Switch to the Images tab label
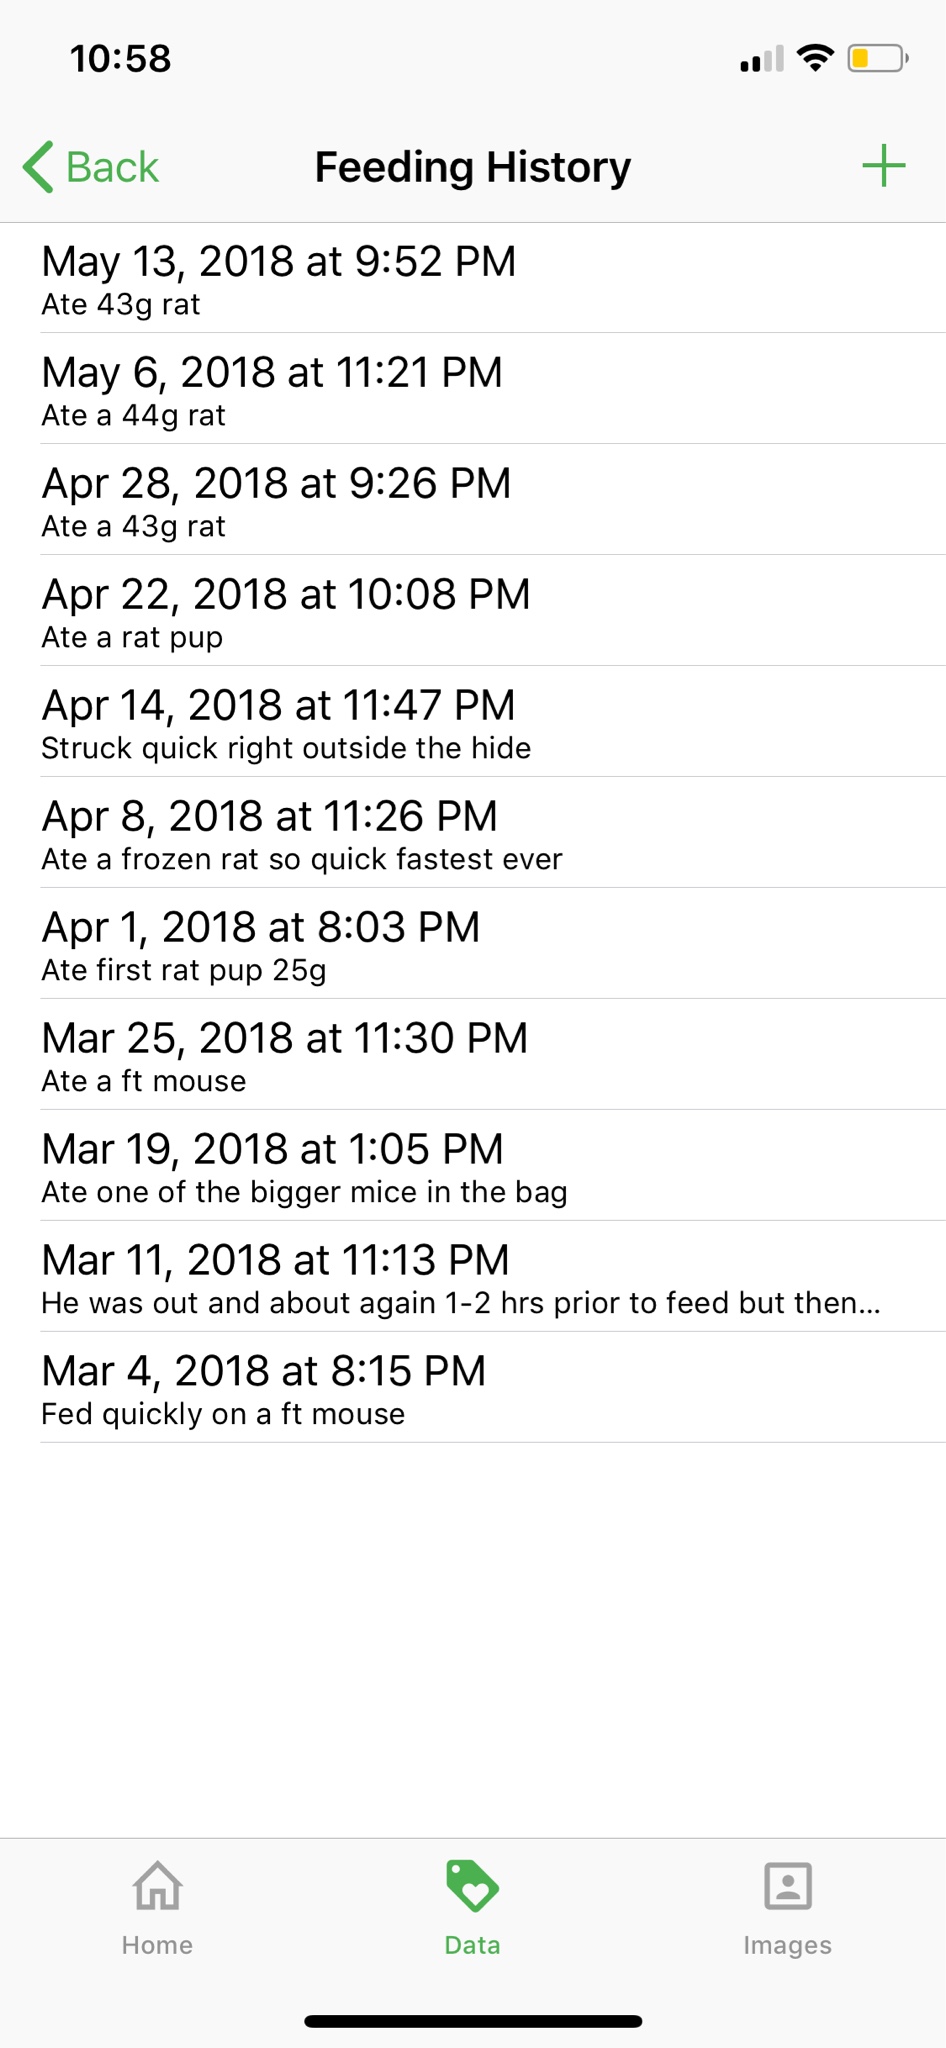This screenshot has width=946, height=2048. tap(787, 1945)
